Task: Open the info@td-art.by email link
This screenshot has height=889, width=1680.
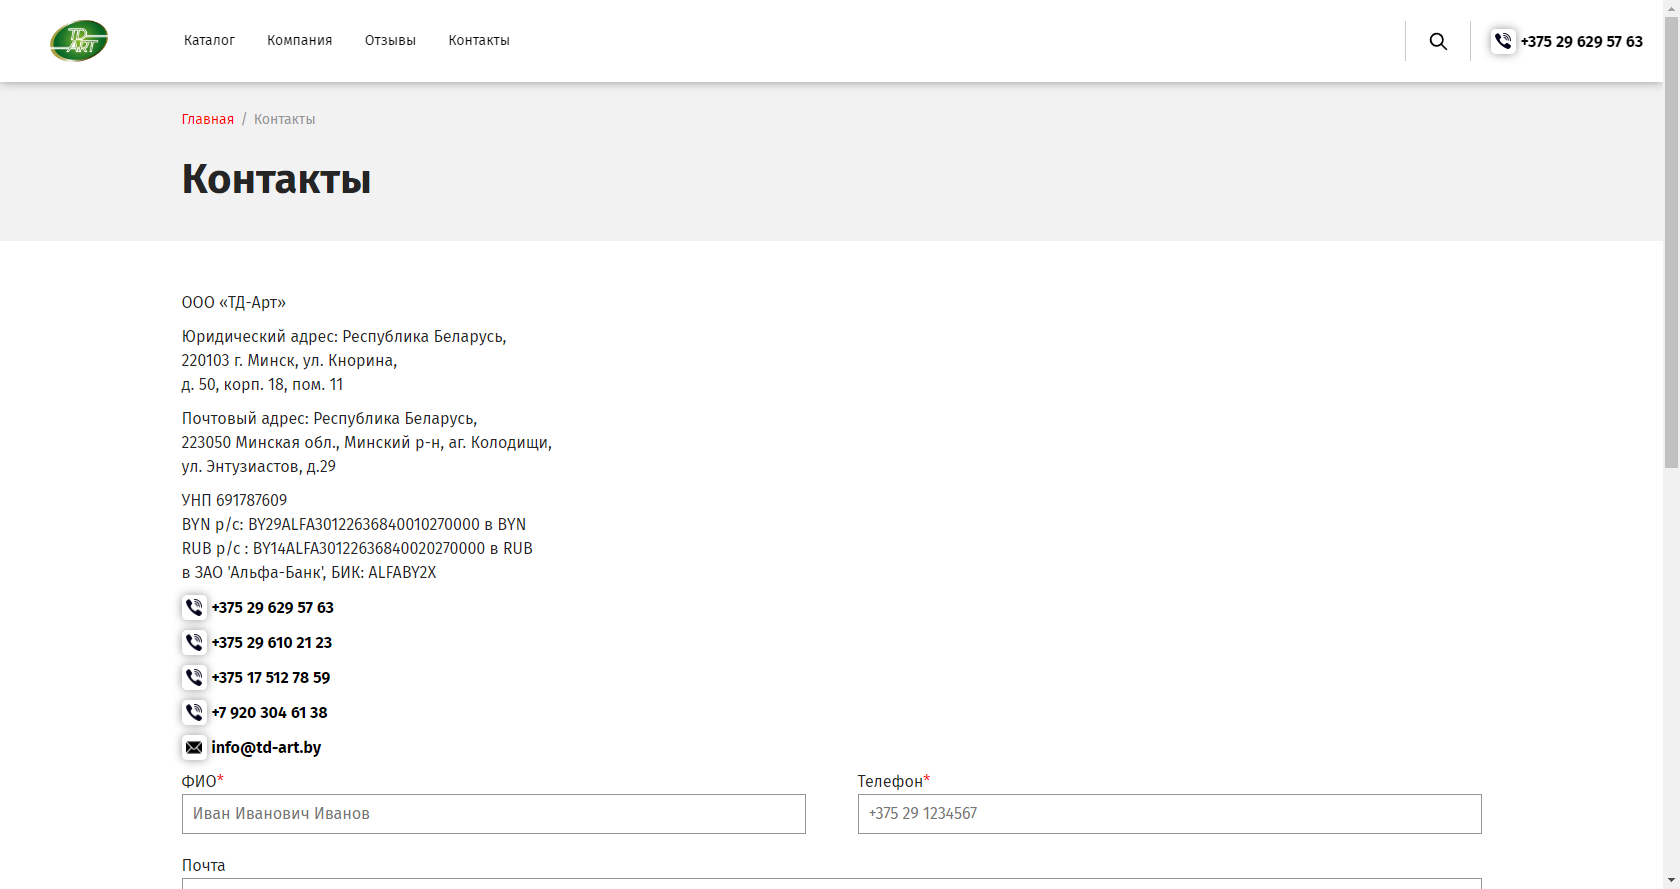Action: pyautogui.click(x=266, y=747)
